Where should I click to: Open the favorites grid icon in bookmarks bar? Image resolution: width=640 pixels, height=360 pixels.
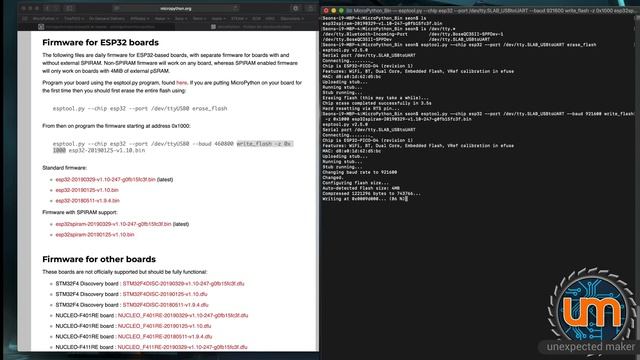click(x=25, y=18)
